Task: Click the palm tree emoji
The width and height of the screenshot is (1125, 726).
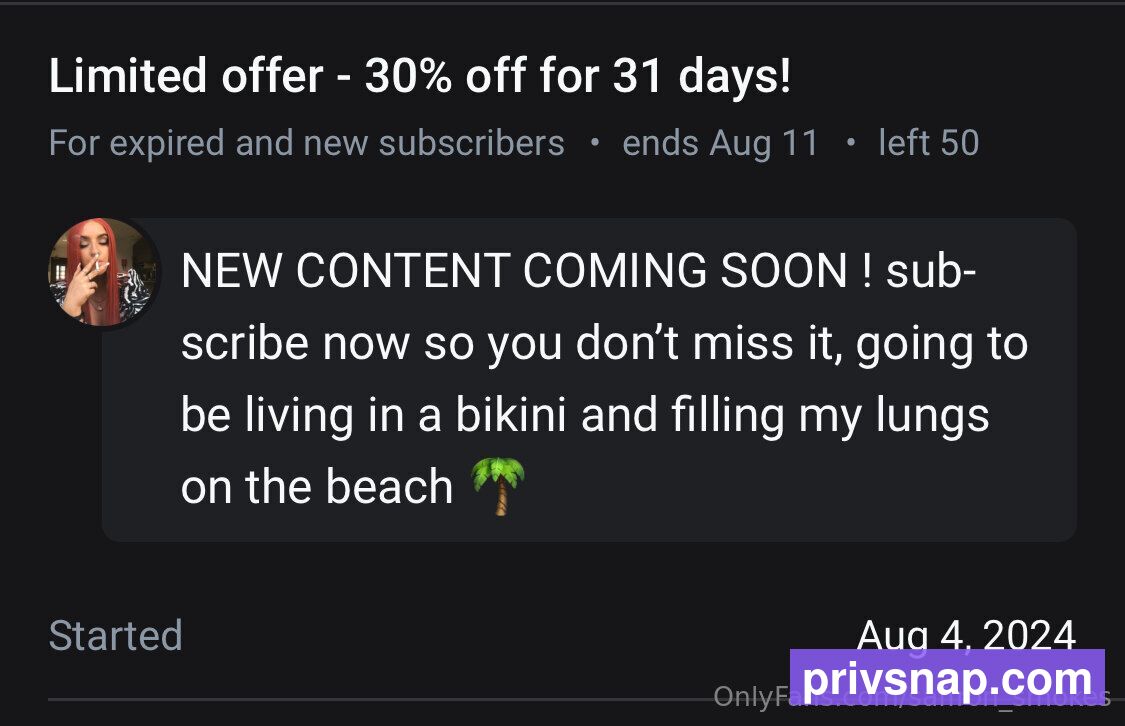Action: [x=498, y=486]
